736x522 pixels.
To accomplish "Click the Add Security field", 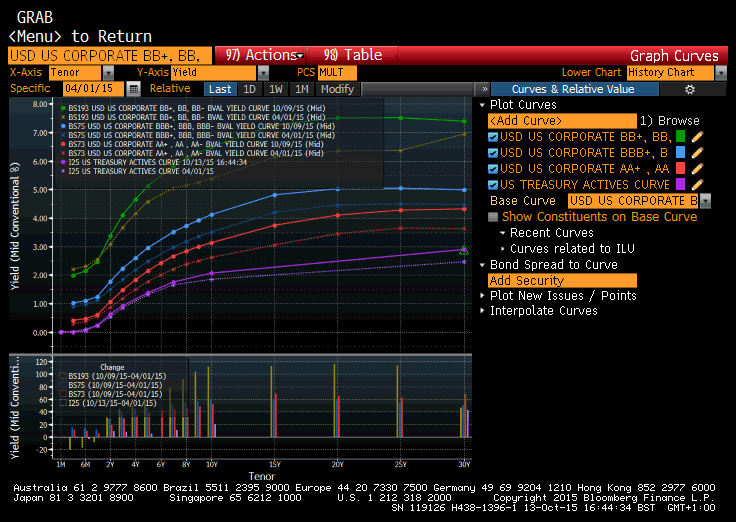I will click(x=562, y=281).
